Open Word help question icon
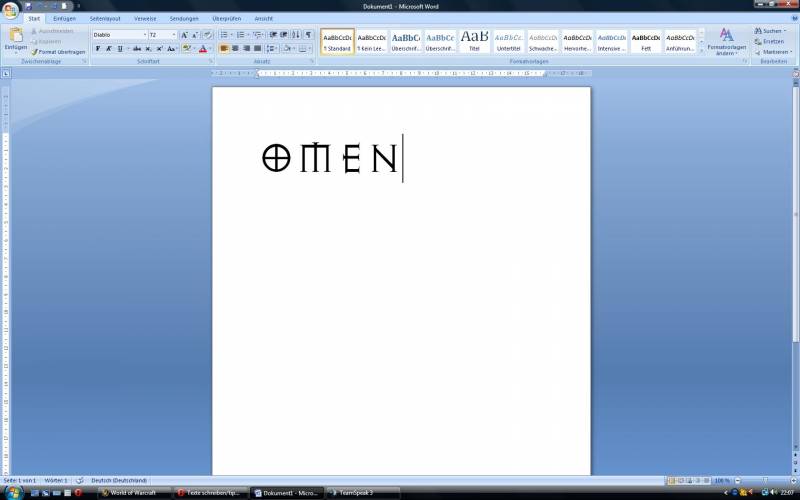Image resolution: width=800 pixels, height=500 pixels. tap(794, 18)
